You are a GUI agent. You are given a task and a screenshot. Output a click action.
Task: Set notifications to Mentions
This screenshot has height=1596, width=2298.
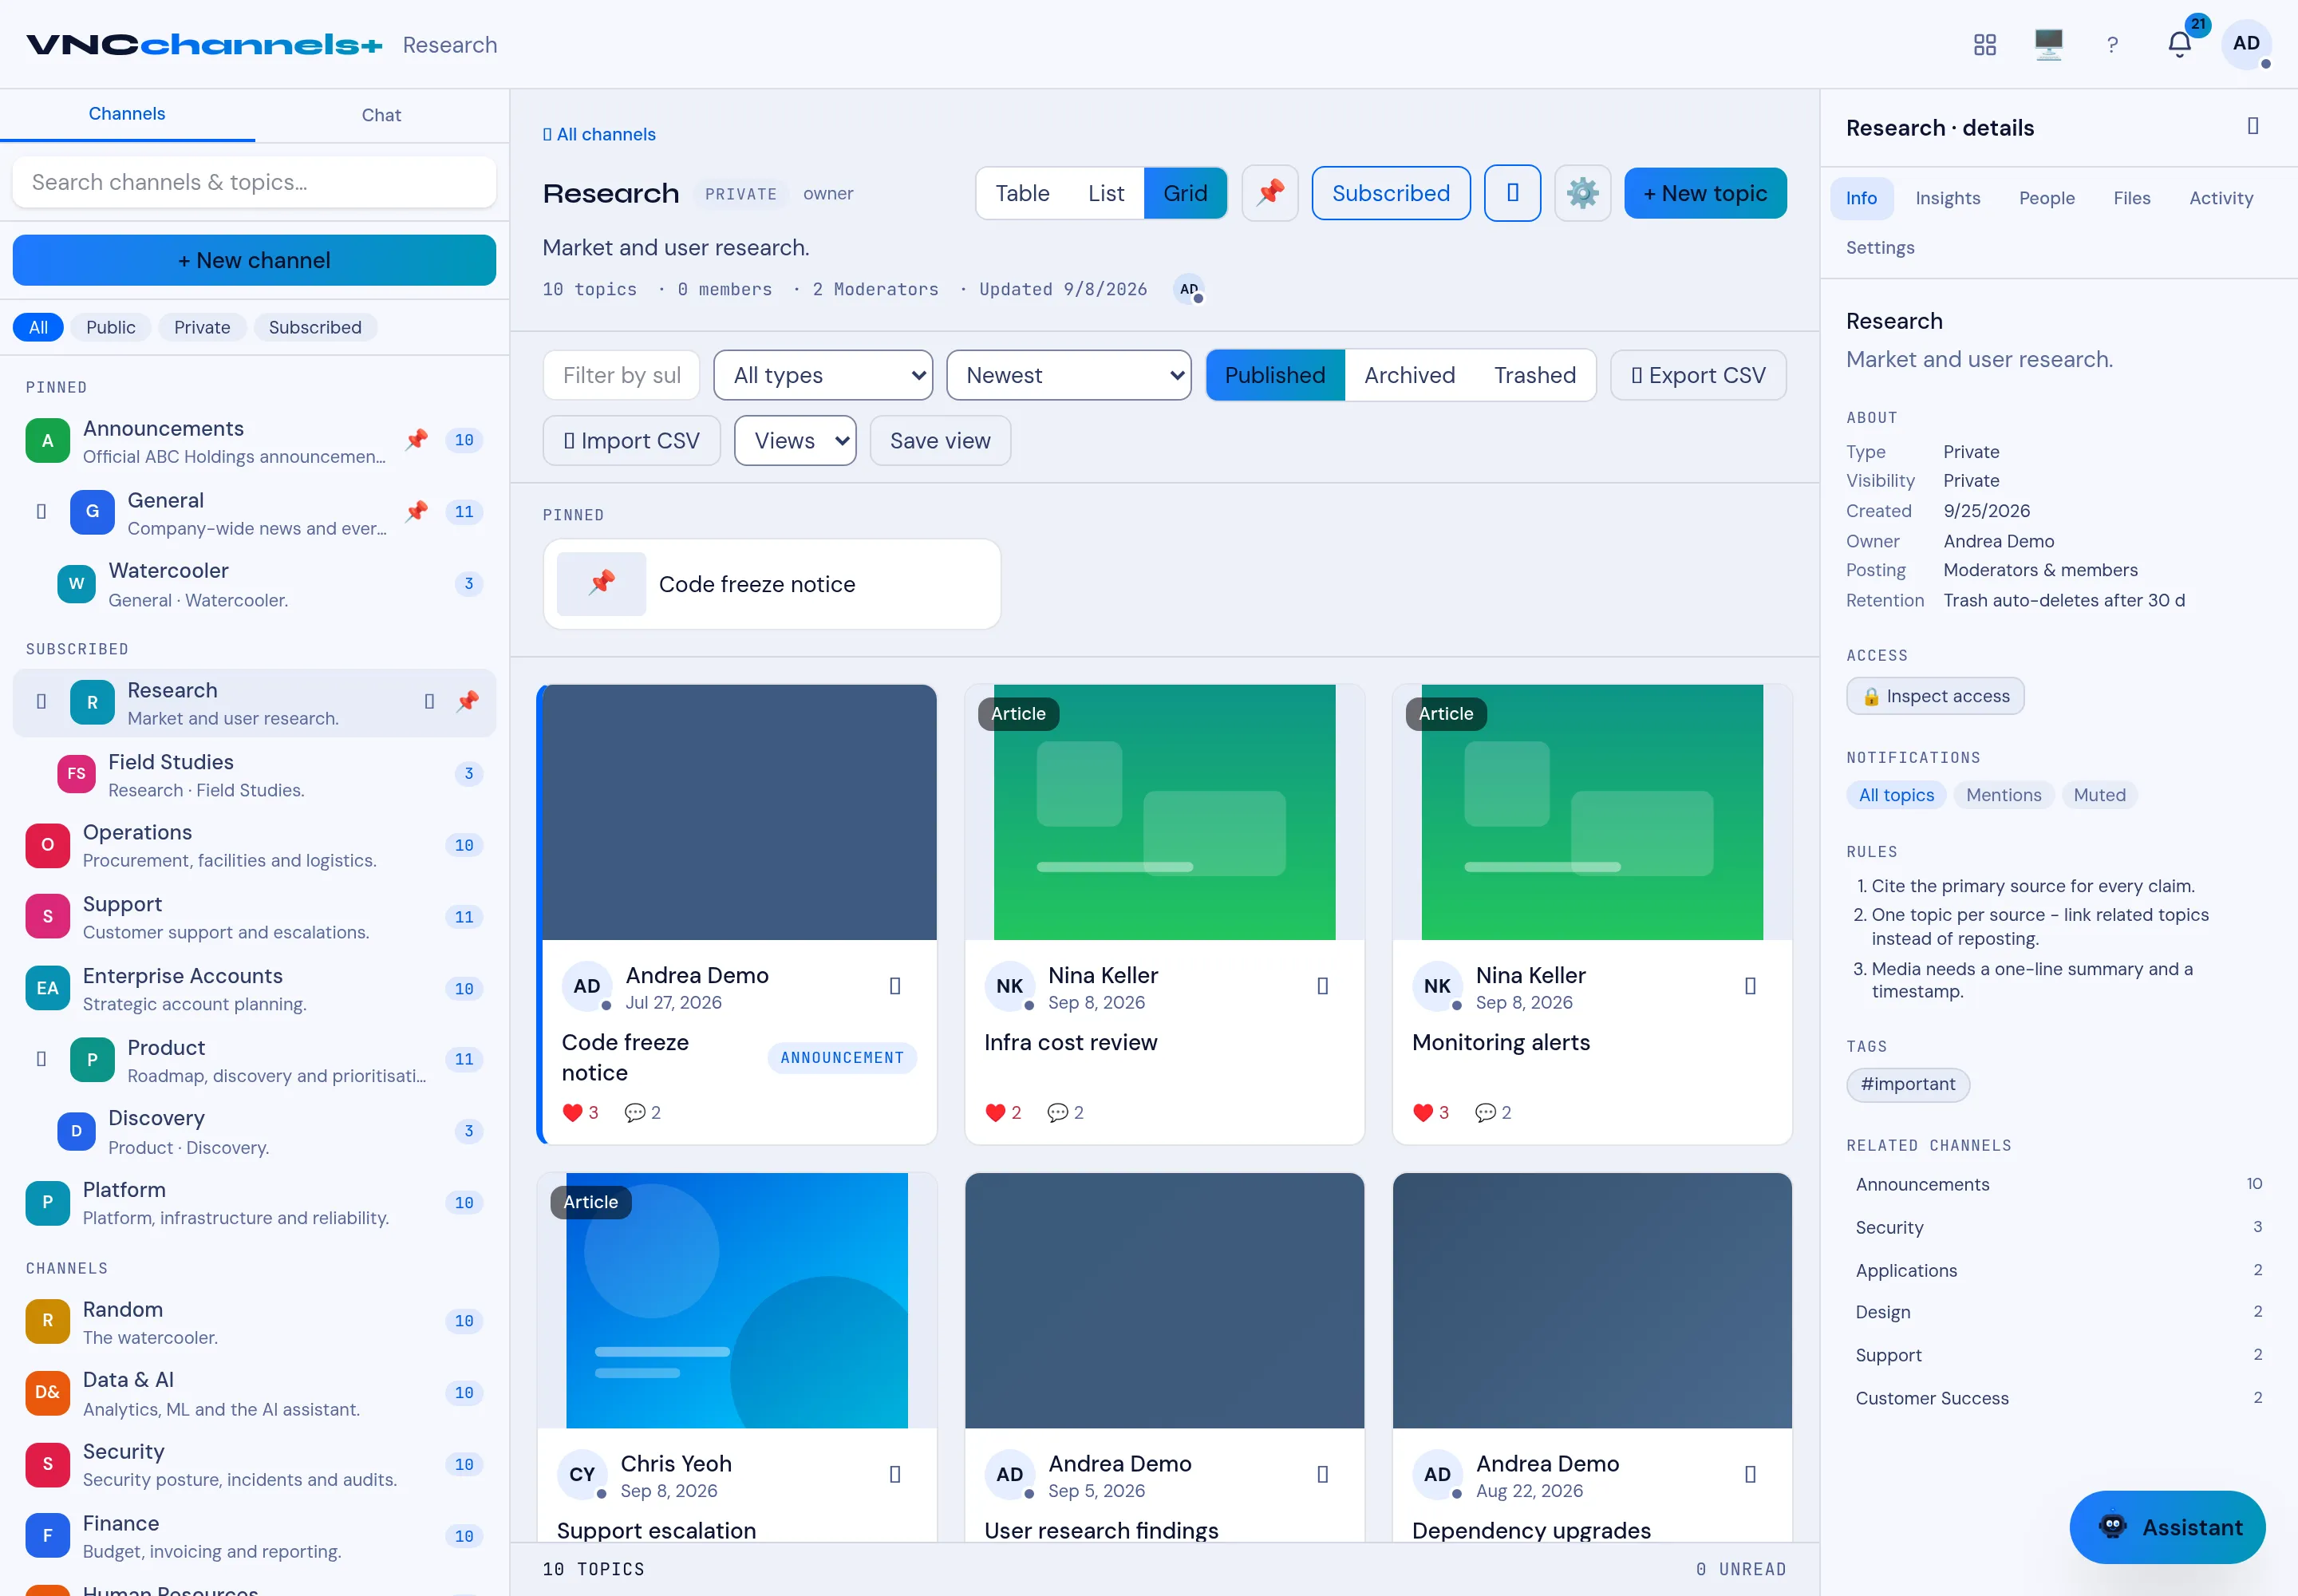tap(2003, 795)
